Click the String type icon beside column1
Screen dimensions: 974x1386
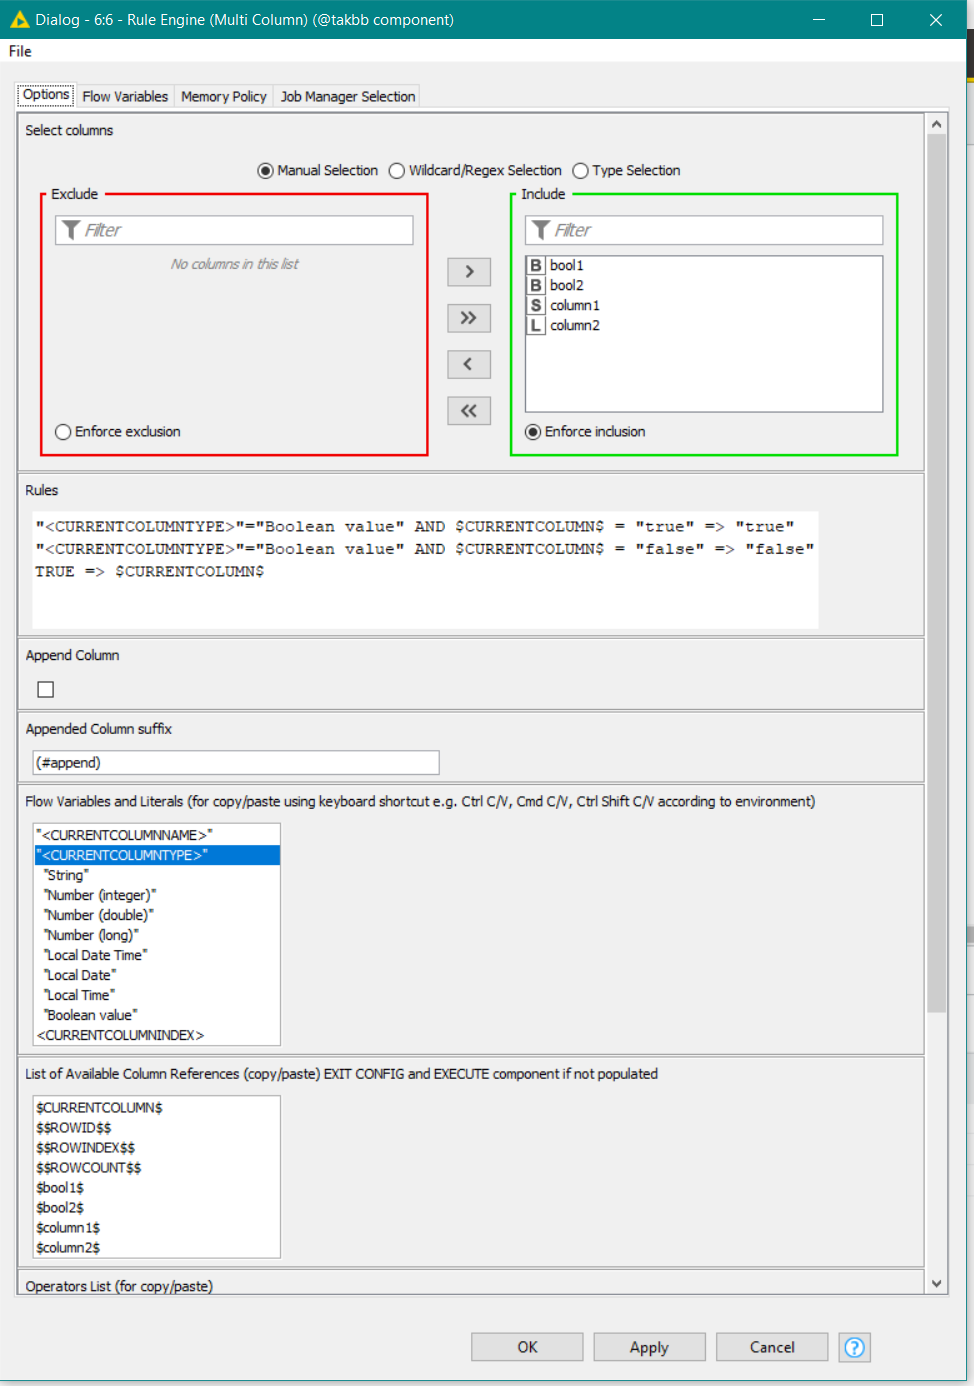coord(537,305)
